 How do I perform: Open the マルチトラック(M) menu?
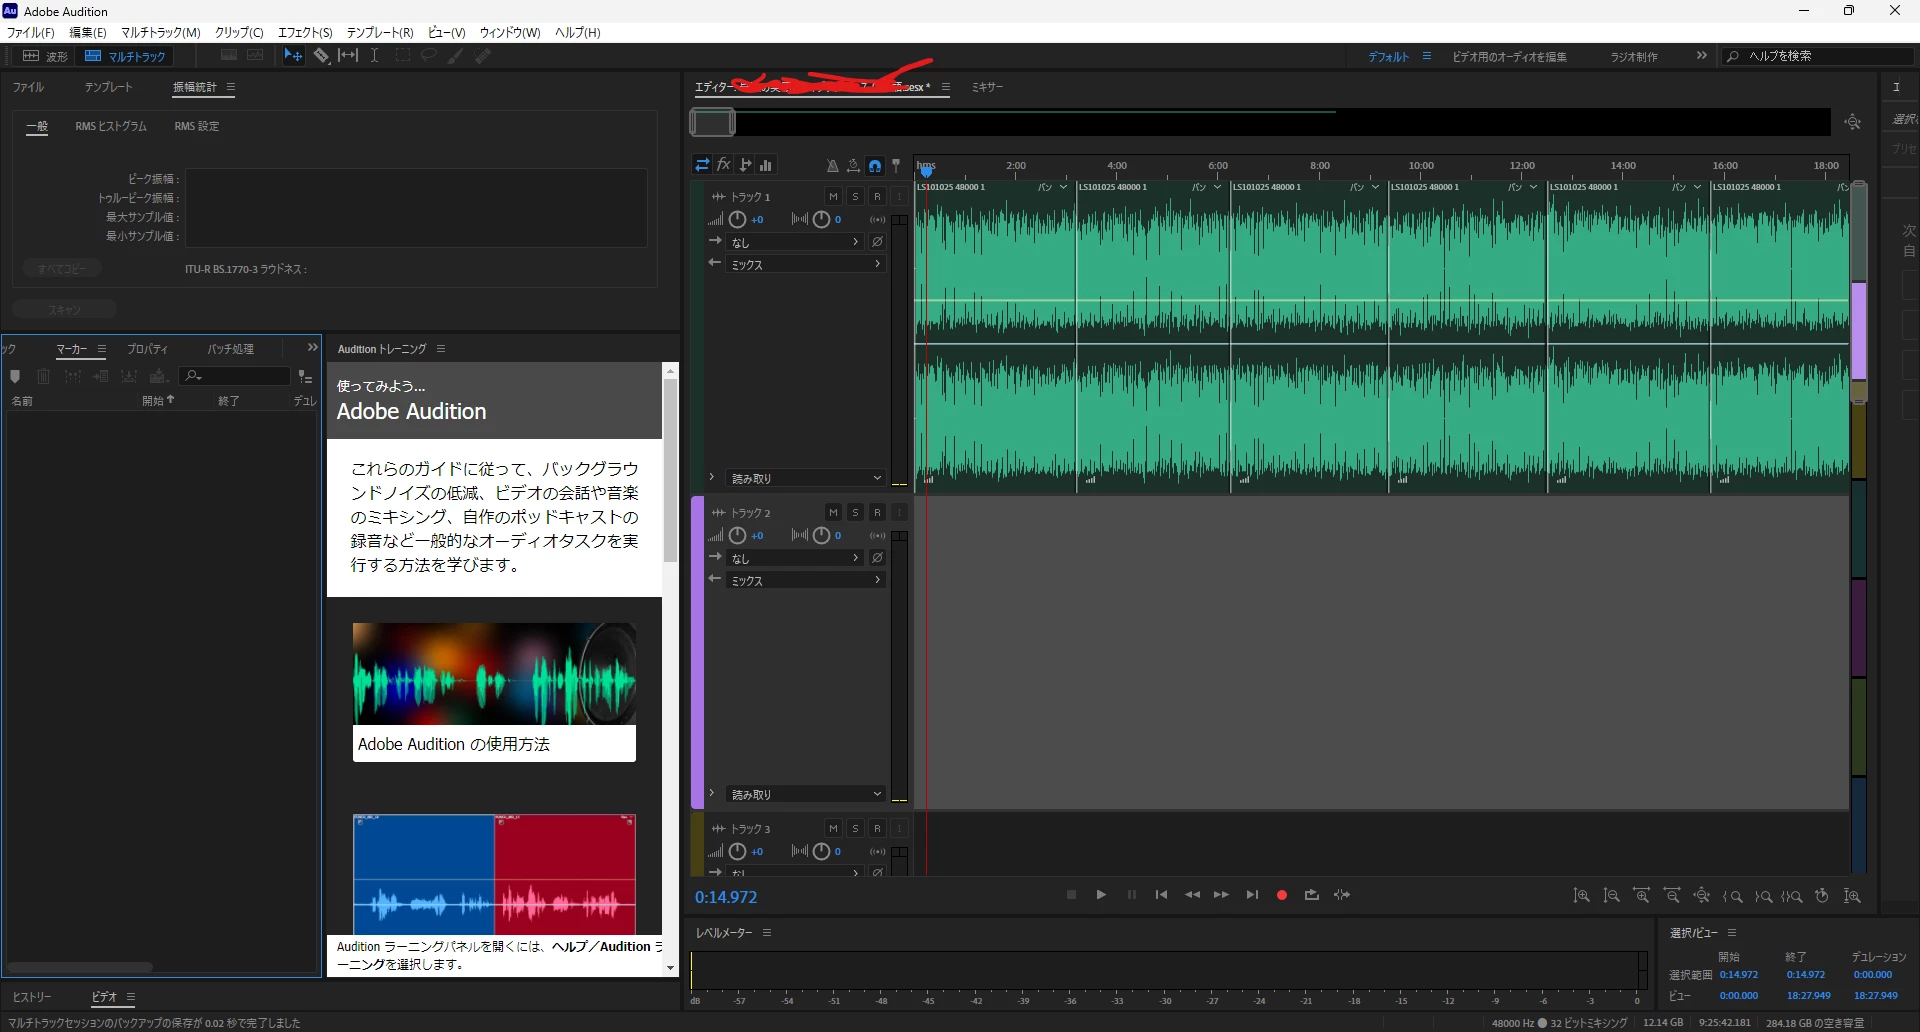(161, 32)
